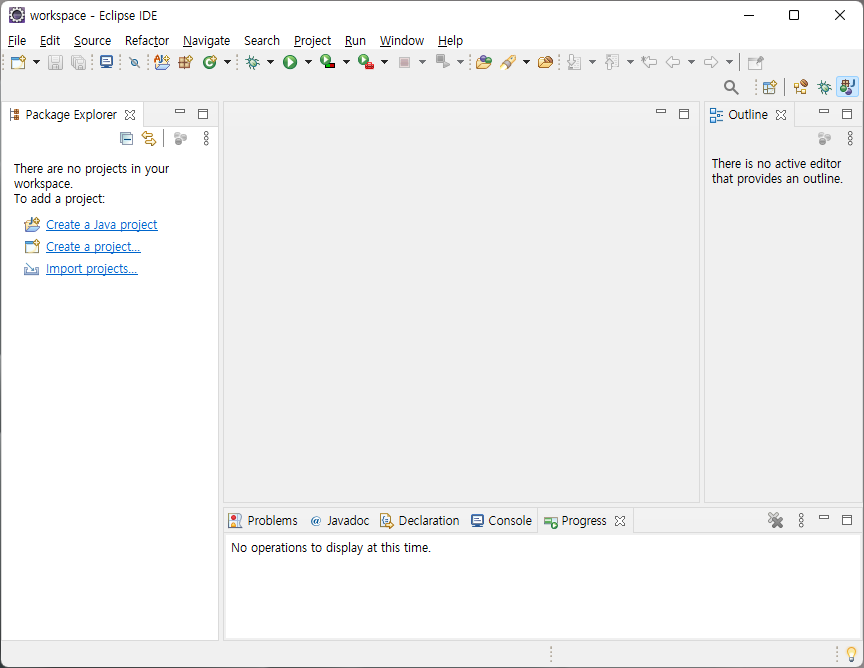Click the Create a Java project link
The height and width of the screenshot is (668, 864).
click(102, 225)
